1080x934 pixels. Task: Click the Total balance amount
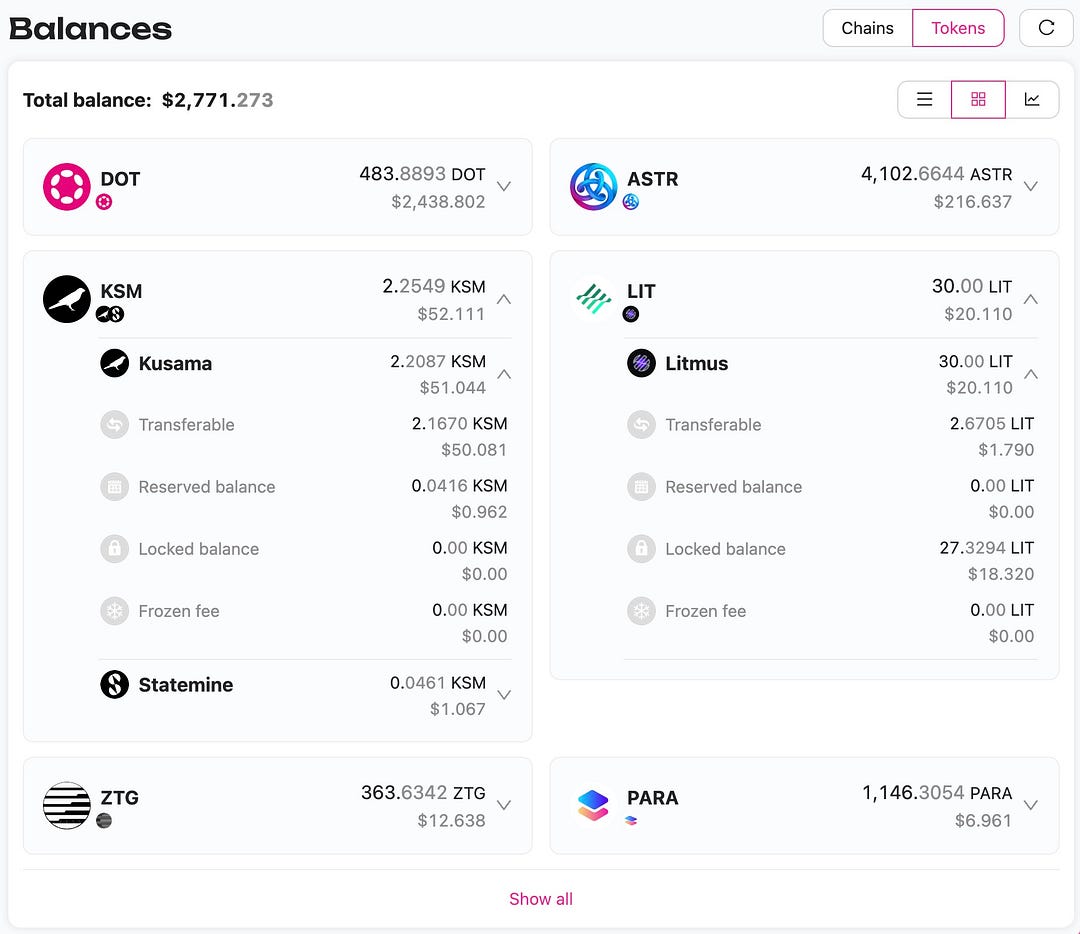click(217, 100)
